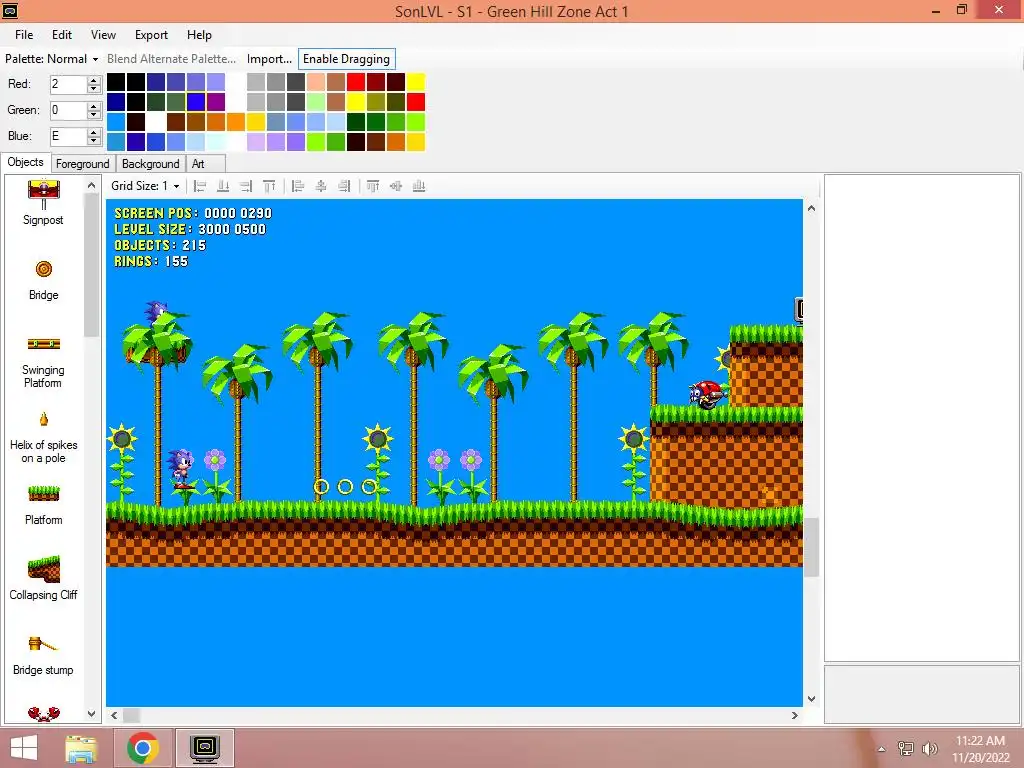Click the SonLVL taskbar icon

click(205, 748)
